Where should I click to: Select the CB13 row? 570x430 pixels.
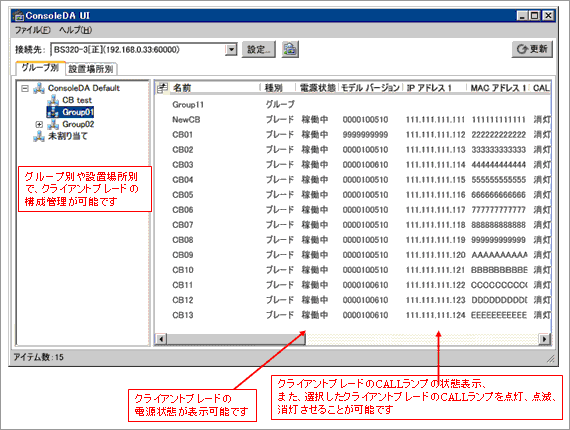click(x=353, y=315)
